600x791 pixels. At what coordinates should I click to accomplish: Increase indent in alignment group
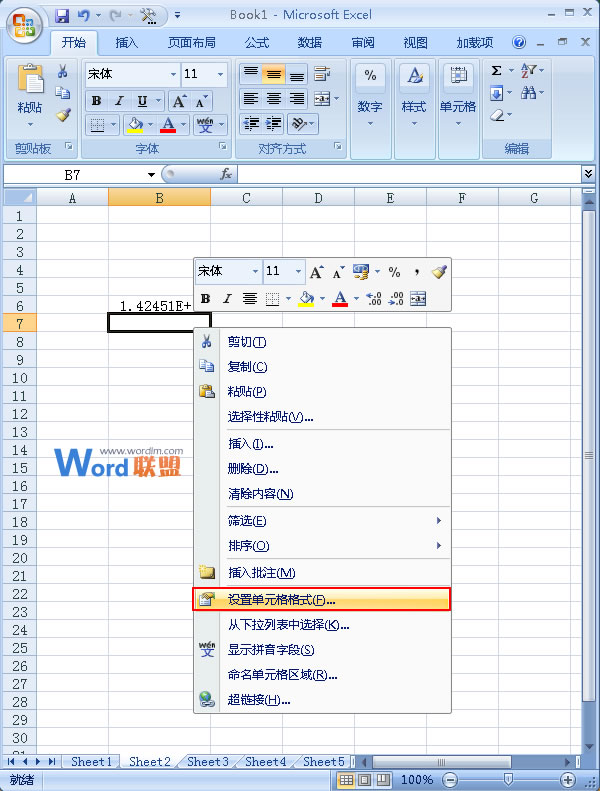pos(274,124)
